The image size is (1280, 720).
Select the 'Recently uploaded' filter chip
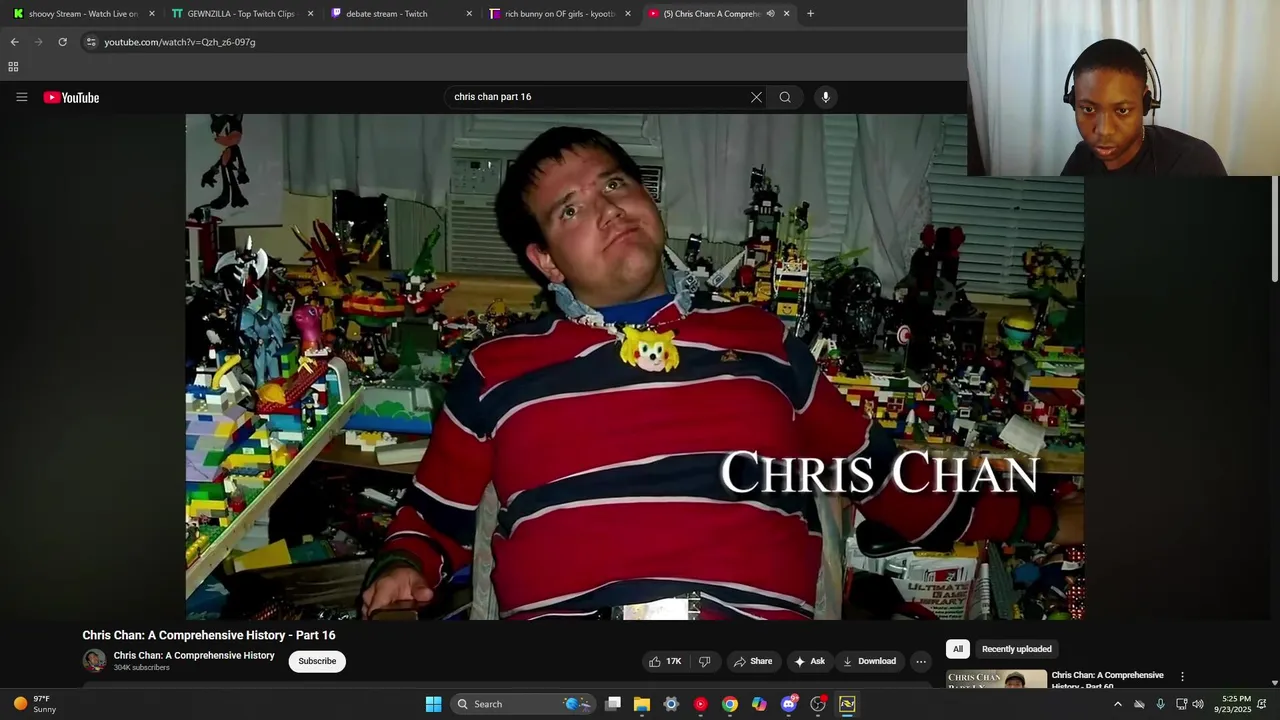(x=1016, y=649)
